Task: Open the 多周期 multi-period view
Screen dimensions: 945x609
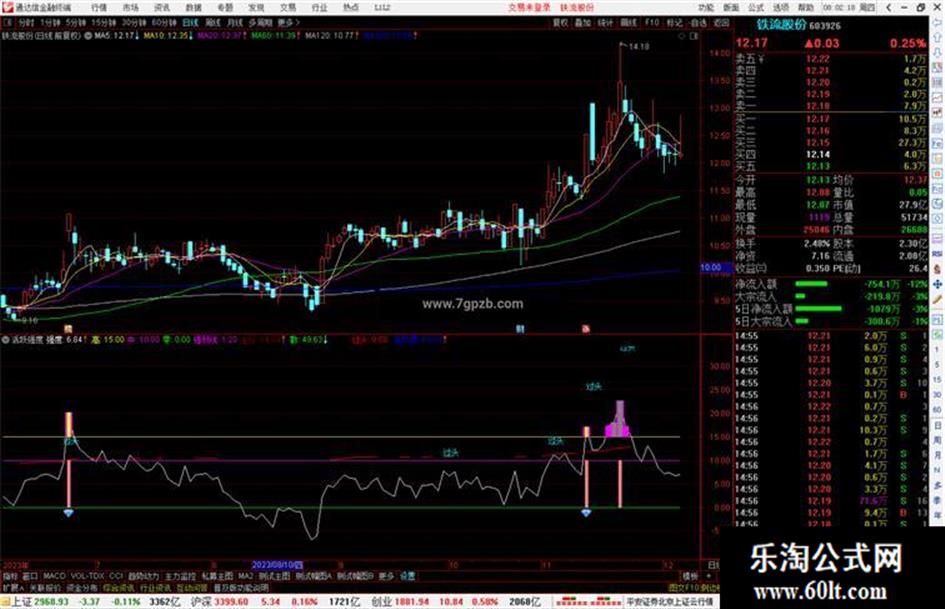Action: [x=260, y=22]
